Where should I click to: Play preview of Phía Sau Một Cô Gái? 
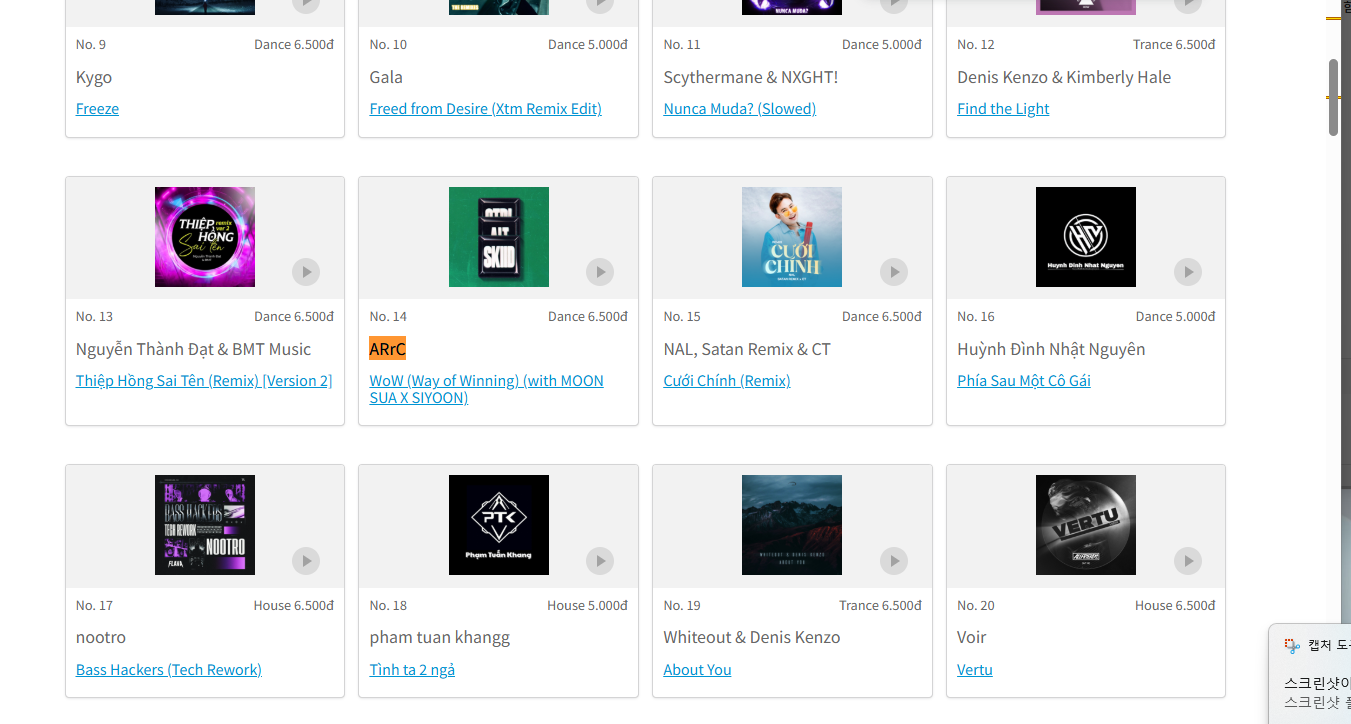tap(1187, 271)
